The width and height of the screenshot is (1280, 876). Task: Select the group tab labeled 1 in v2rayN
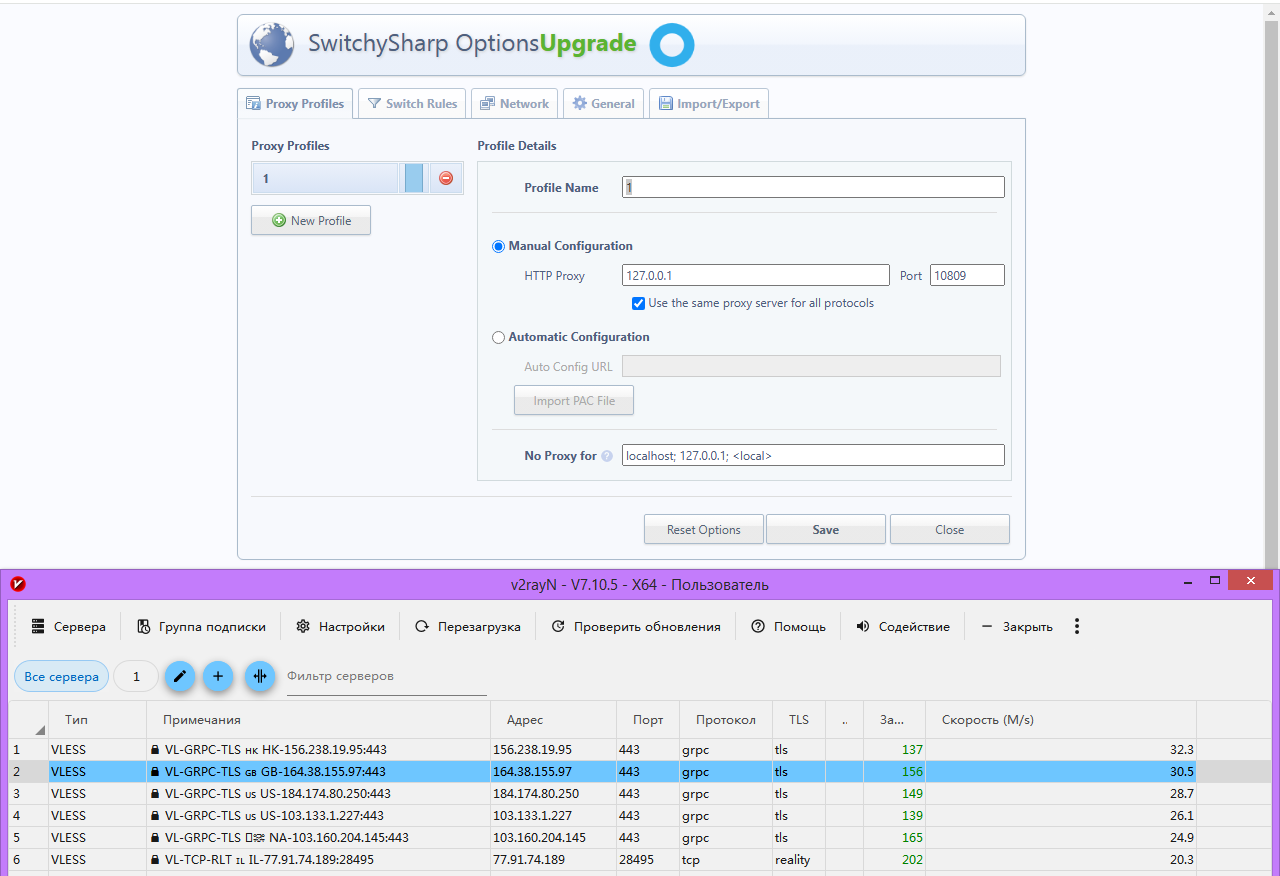pyautogui.click(x=137, y=677)
